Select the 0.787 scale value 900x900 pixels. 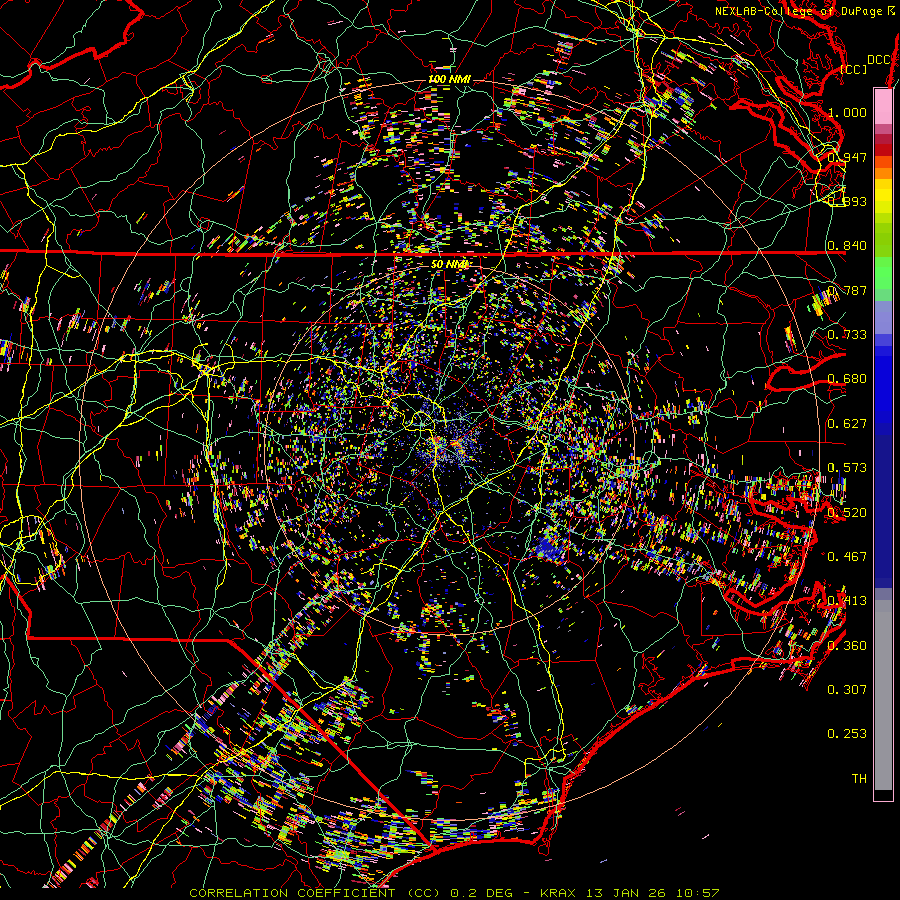pos(847,290)
